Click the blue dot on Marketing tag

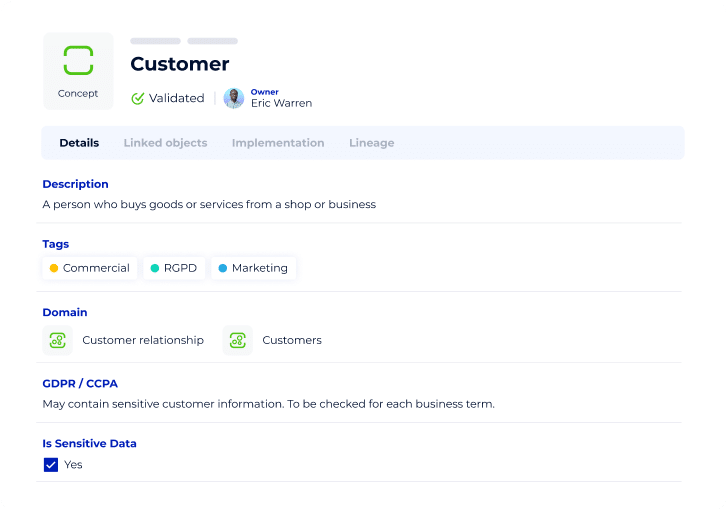click(223, 268)
